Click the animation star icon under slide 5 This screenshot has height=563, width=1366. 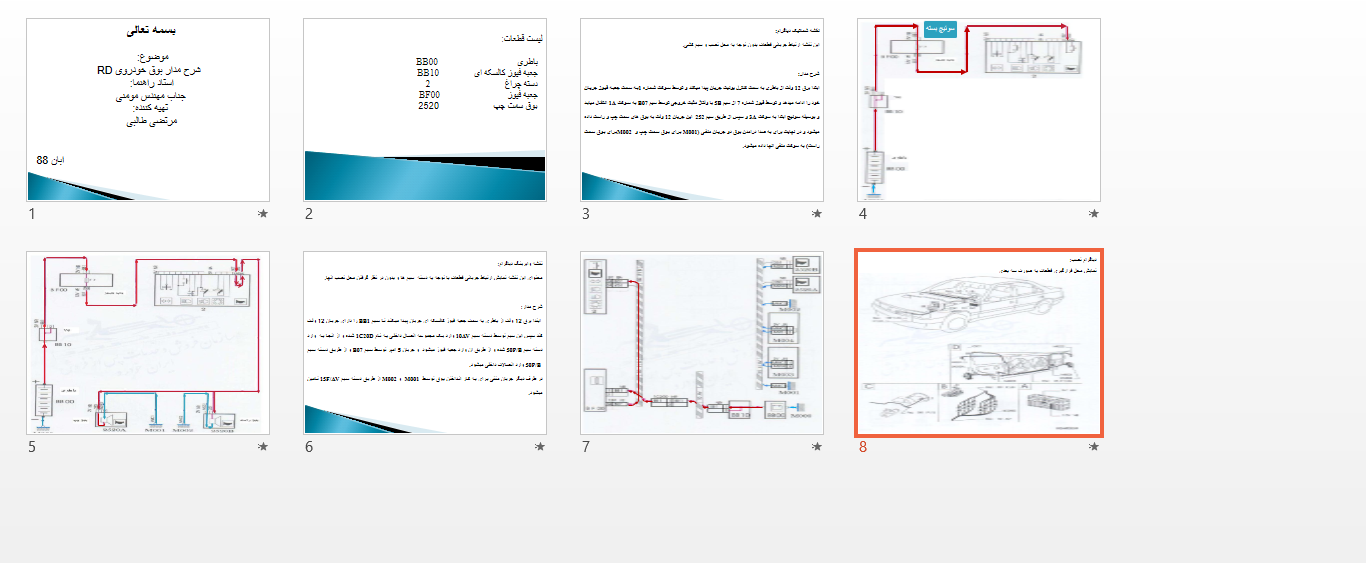coord(263,447)
